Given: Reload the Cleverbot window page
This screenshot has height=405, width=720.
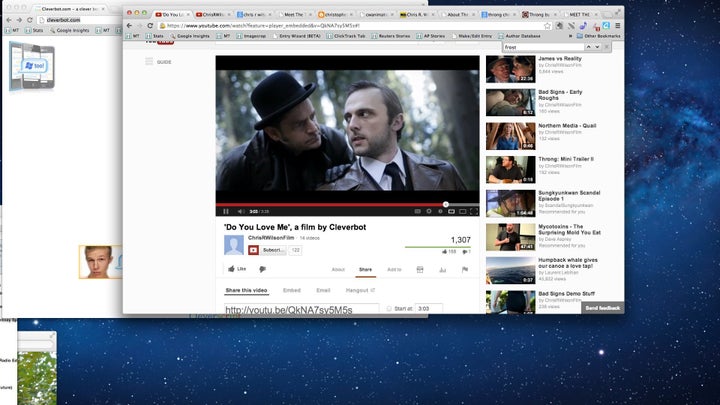Looking at the screenshot, I should pos(29,20).
